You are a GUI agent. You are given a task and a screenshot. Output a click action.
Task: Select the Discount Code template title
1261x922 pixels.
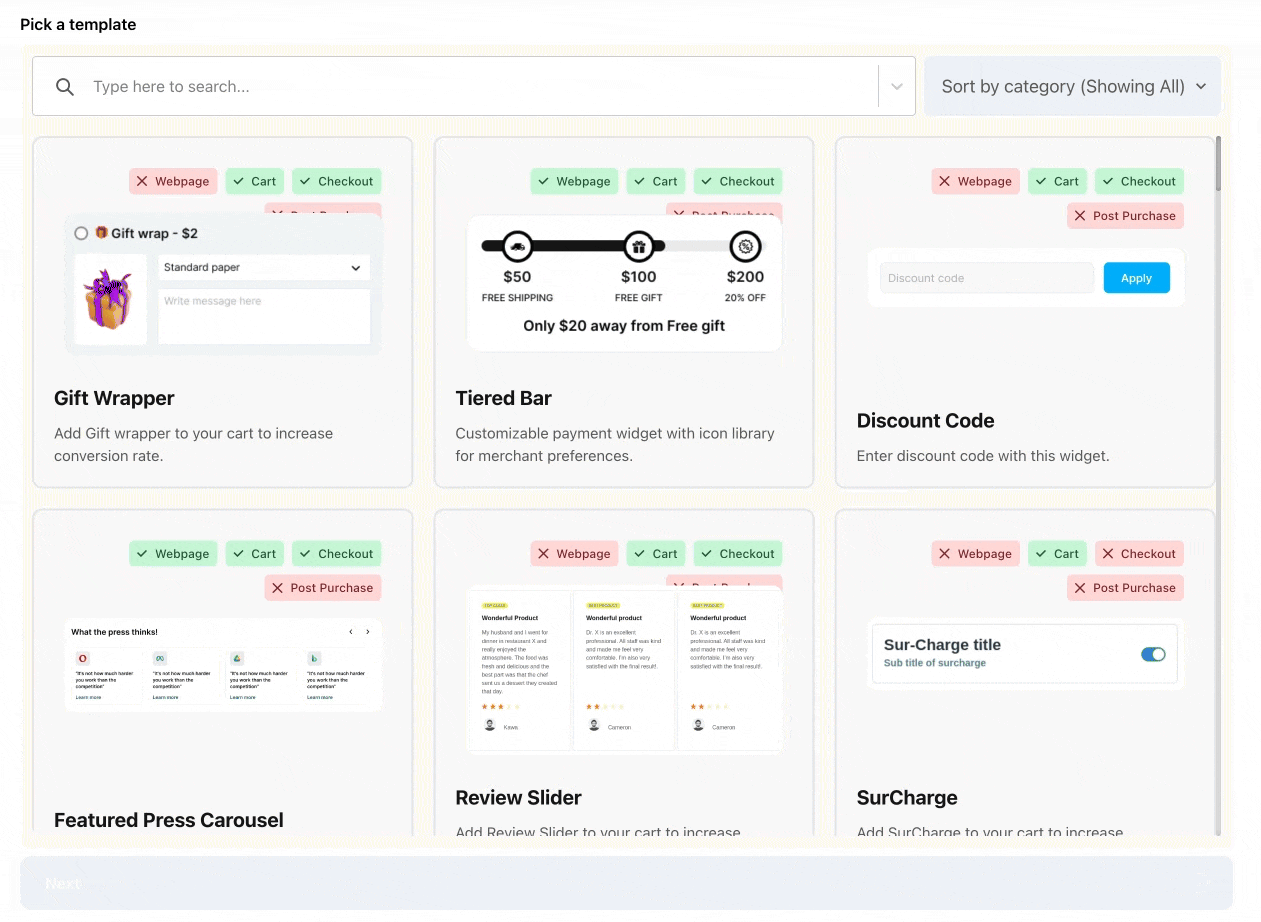coord(925,421)
